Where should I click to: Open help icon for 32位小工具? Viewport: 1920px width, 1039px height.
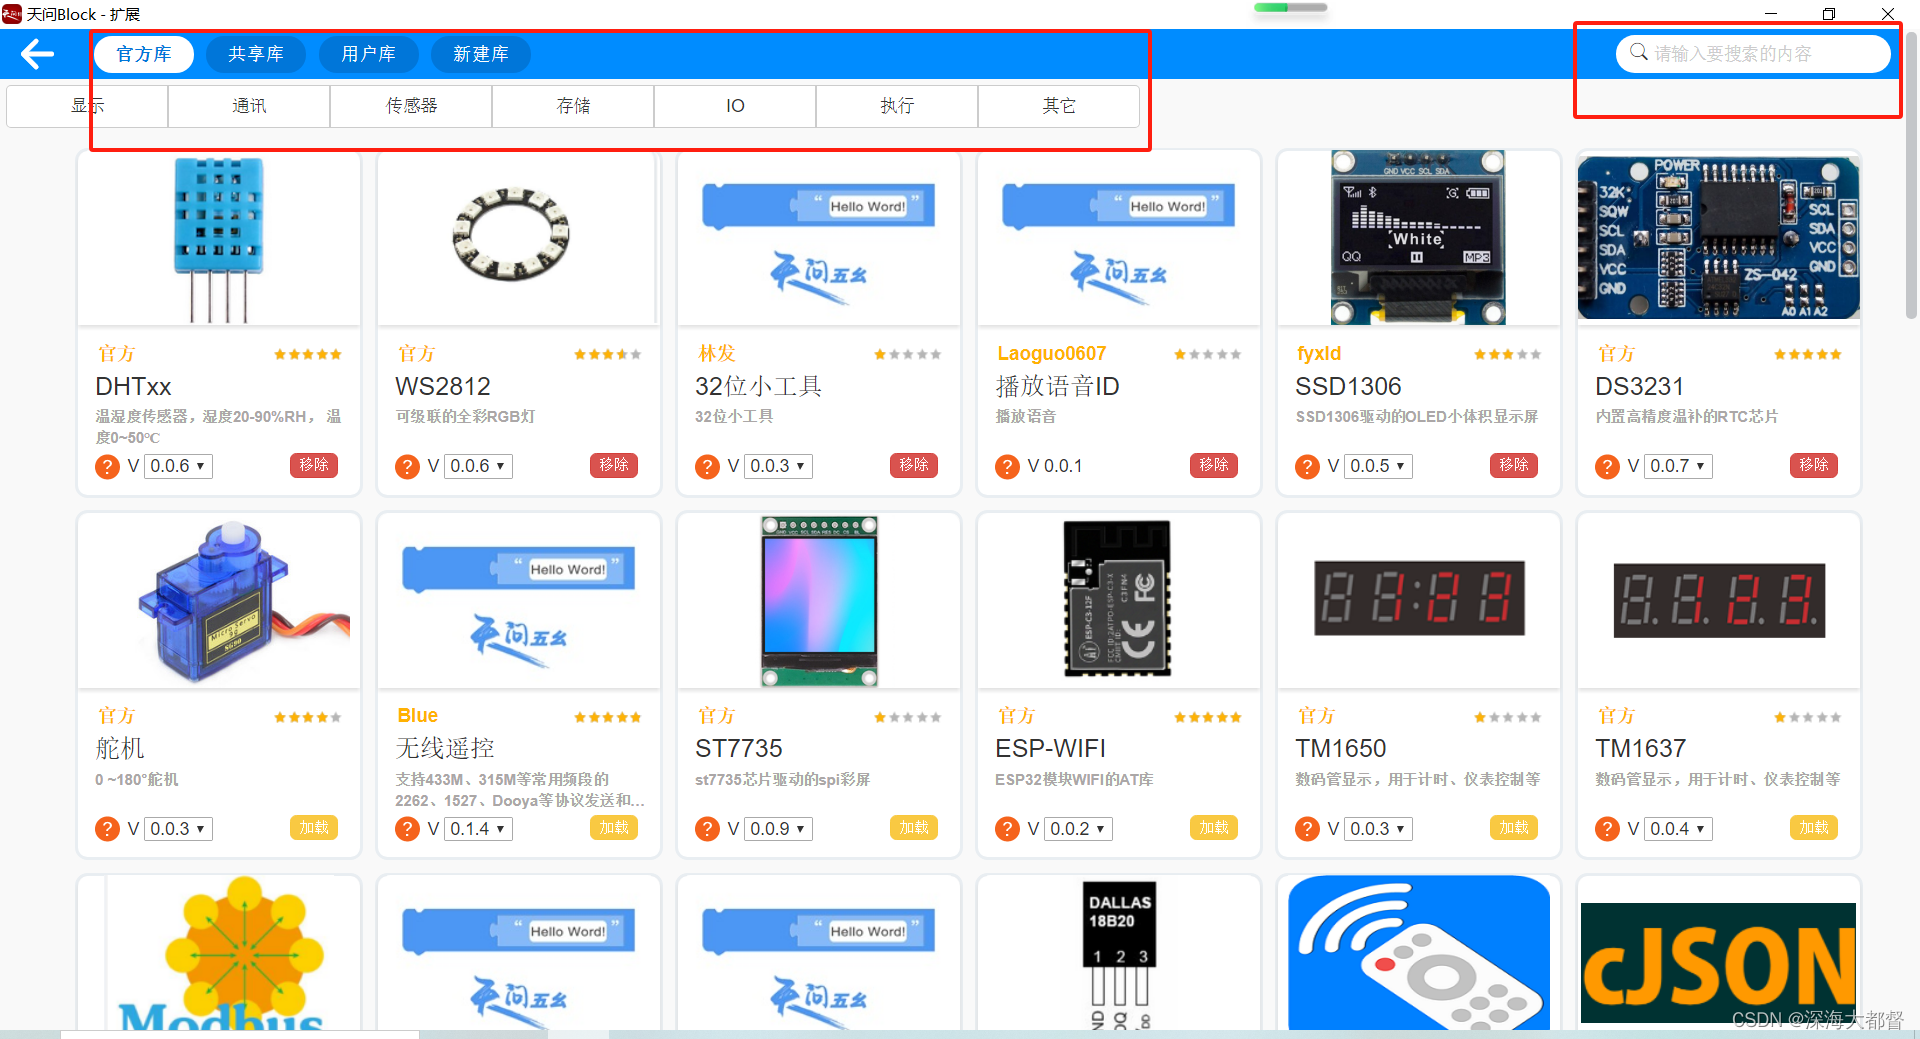(x=707, y=467)
